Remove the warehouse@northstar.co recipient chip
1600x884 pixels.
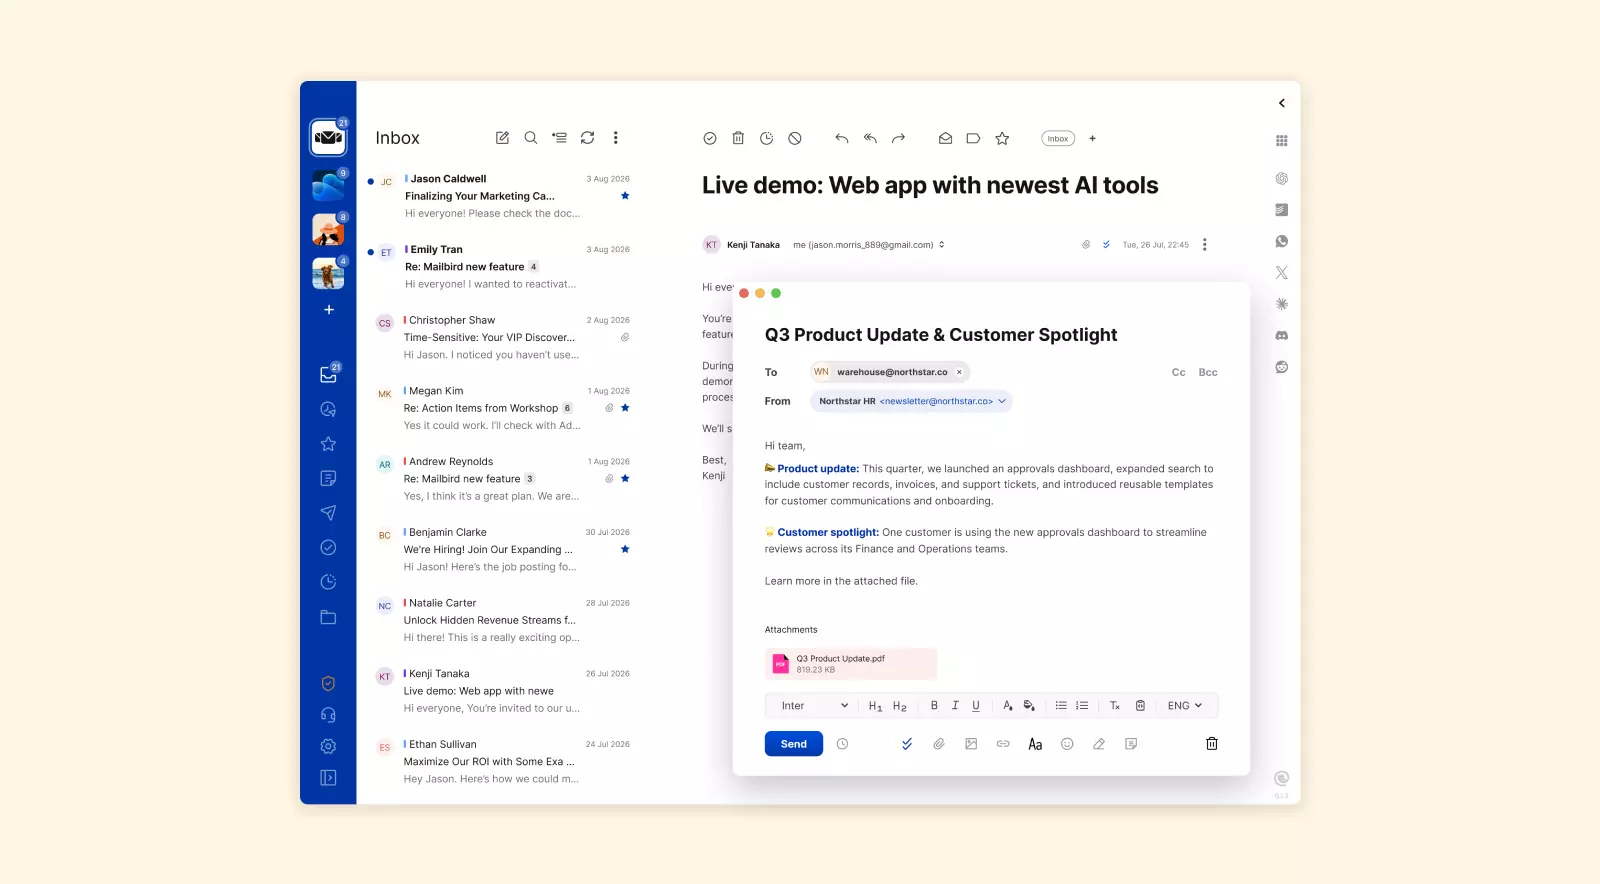959,372
